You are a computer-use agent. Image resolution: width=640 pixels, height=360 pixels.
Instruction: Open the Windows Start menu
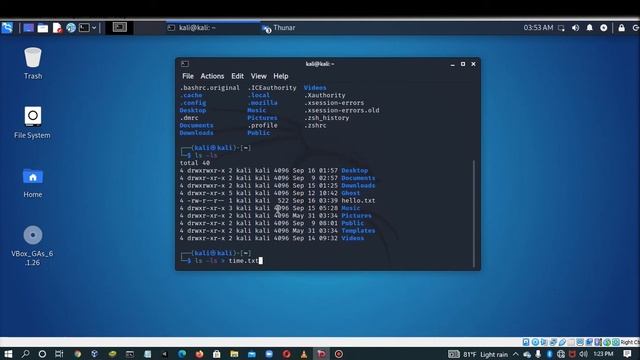[8, 354]
